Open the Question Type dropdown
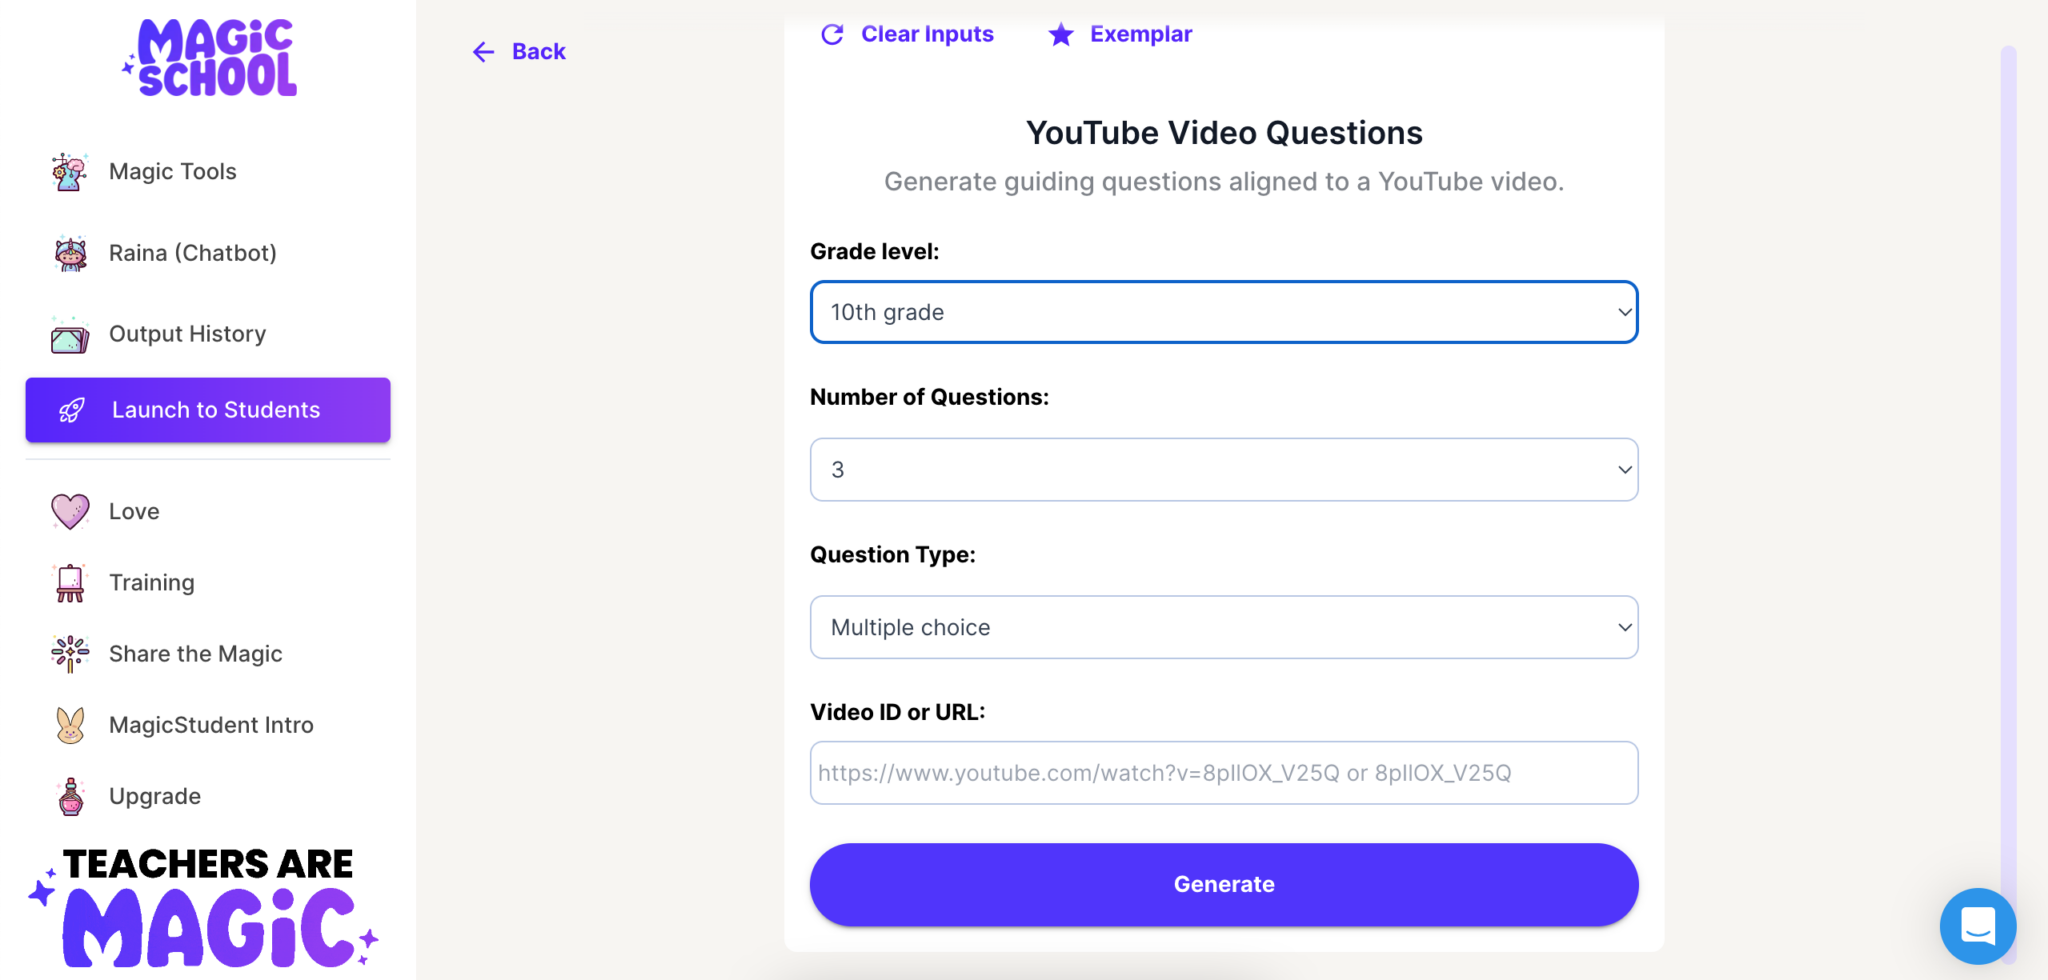The image size is (2048, 980). [x=1222, y=627]
